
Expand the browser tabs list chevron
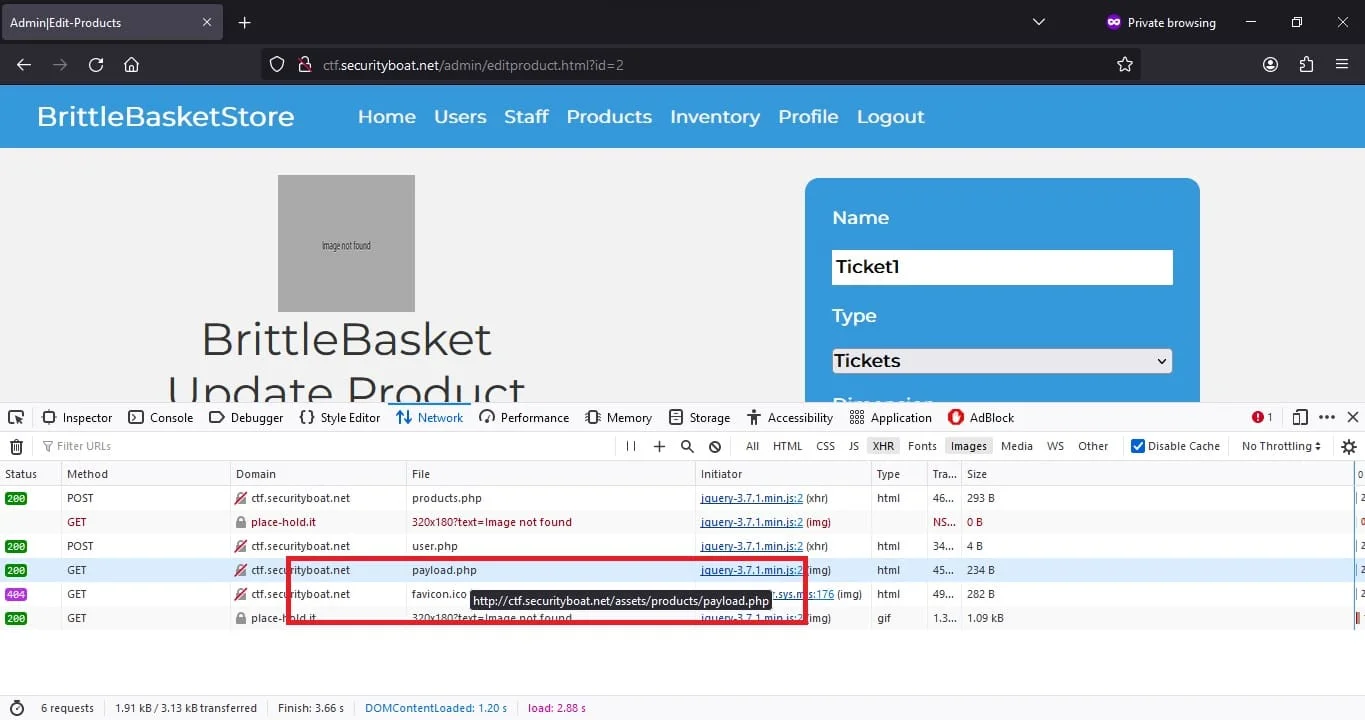[x=1039, y=22]
